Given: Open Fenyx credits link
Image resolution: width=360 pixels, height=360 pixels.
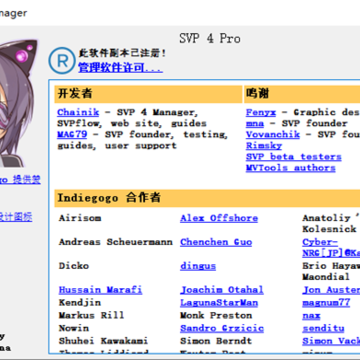Looking at the screenshot, I should click(261, 112).
